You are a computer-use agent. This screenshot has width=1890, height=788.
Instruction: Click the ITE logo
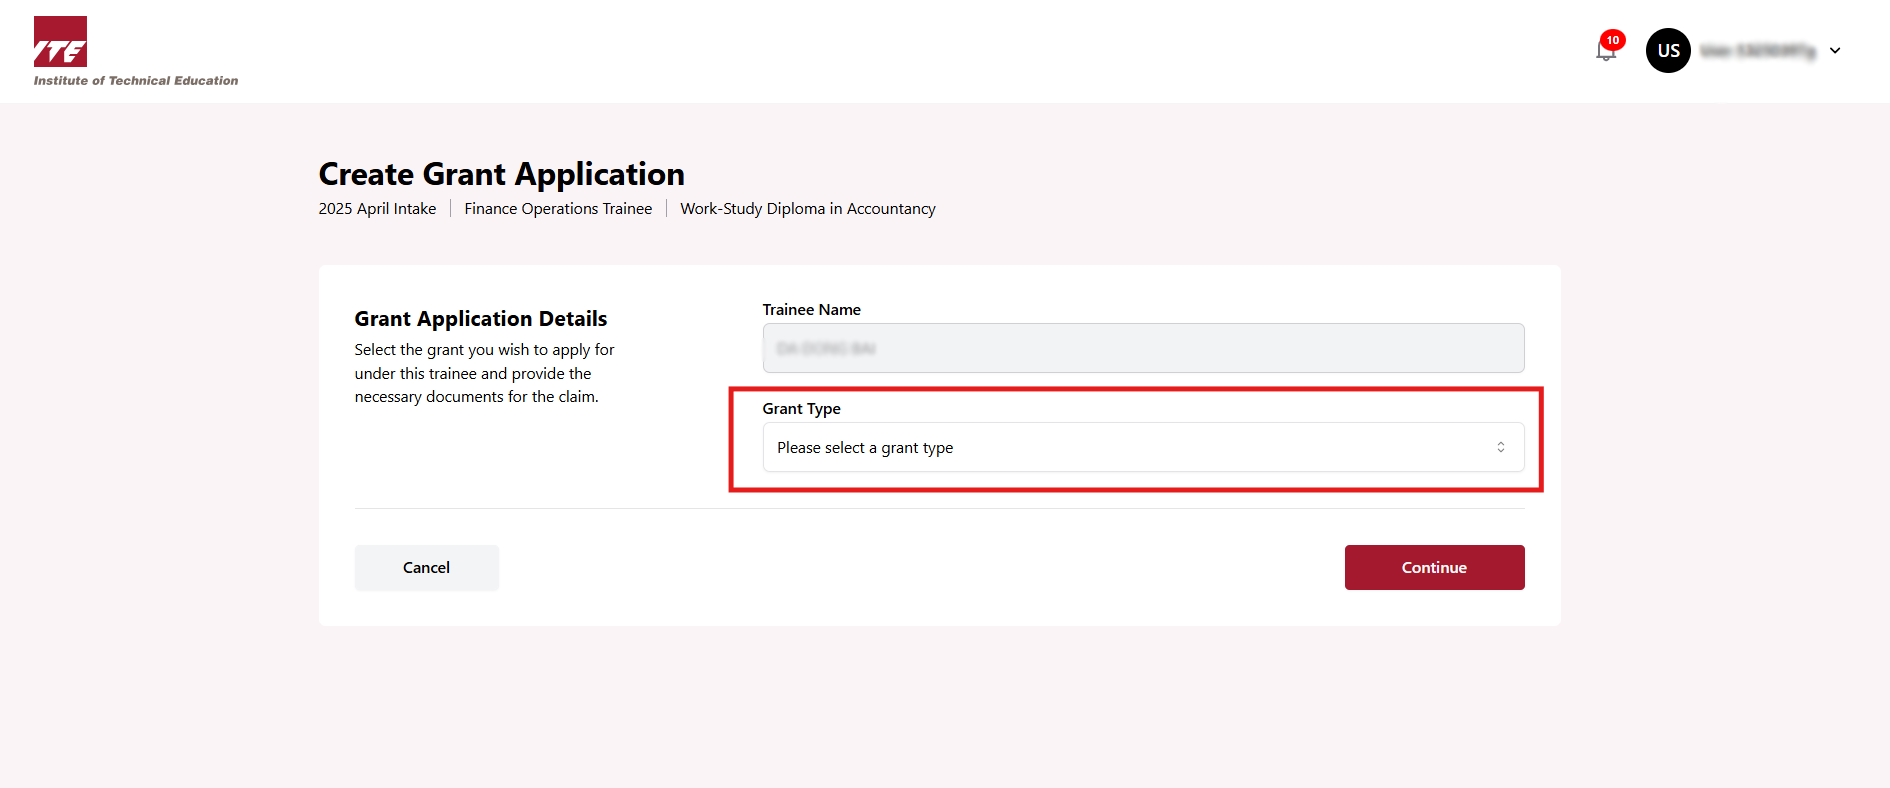point(60,42)
